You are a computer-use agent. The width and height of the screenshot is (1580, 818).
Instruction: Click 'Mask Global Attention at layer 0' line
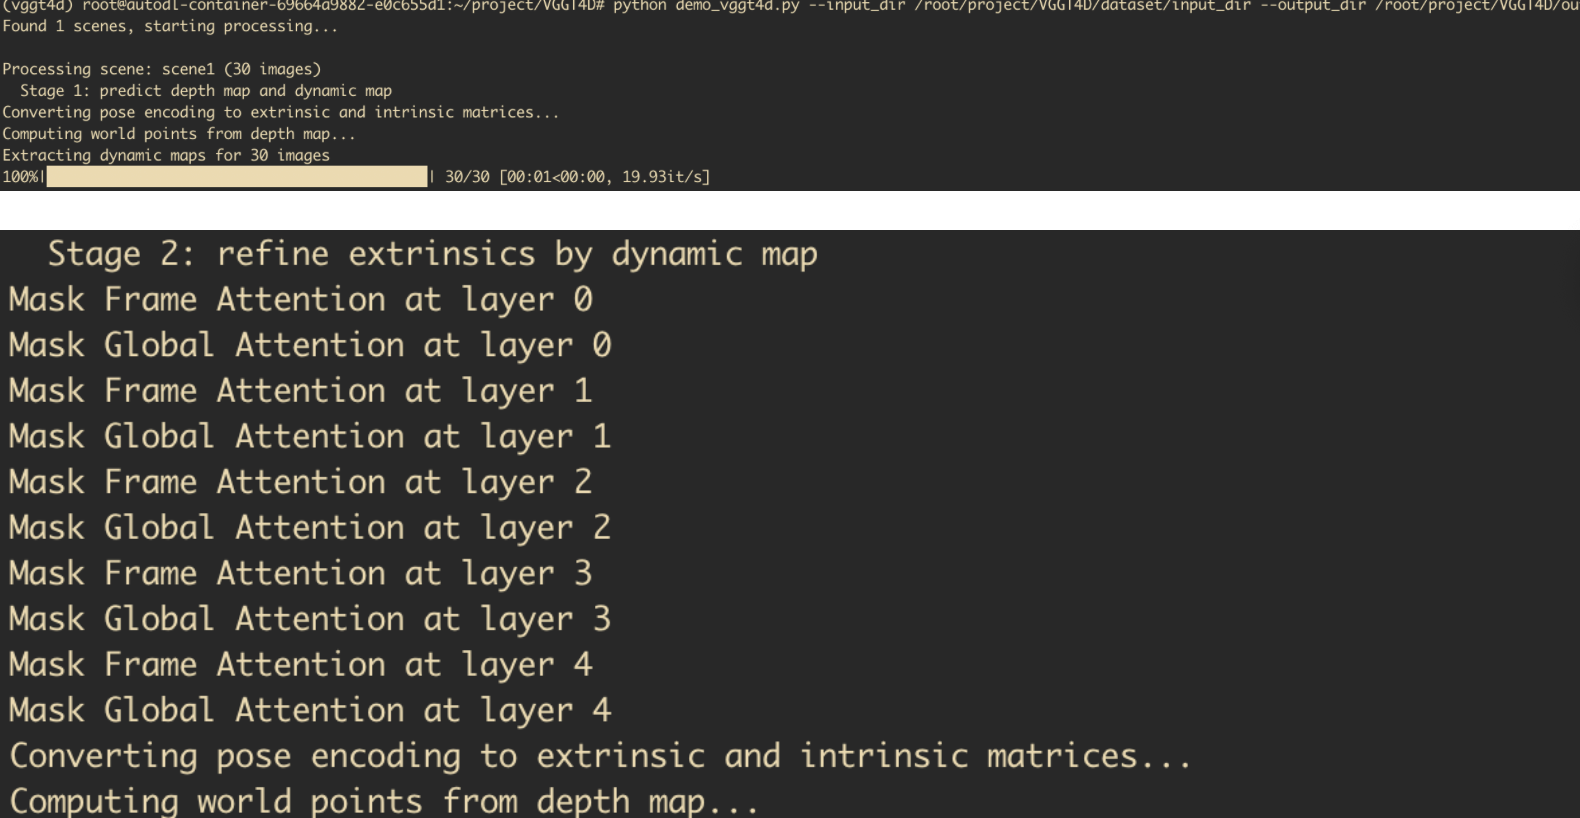310,346
